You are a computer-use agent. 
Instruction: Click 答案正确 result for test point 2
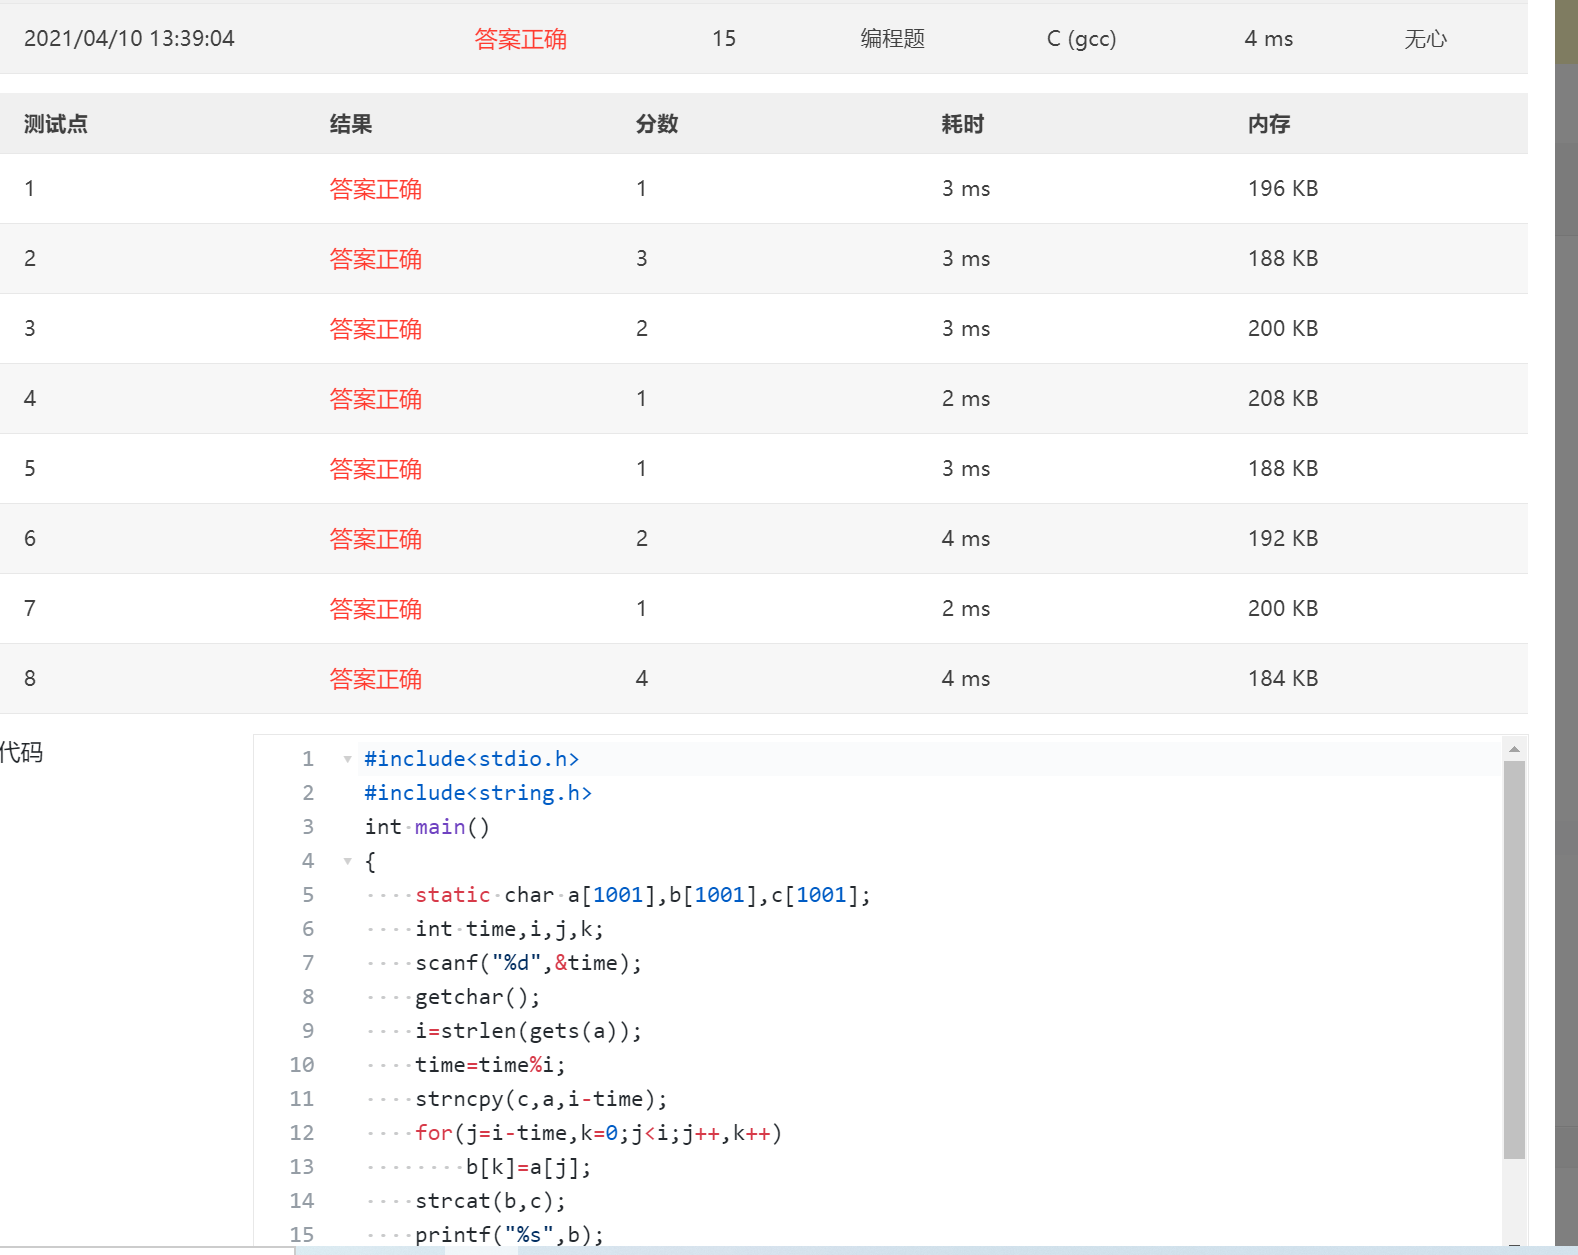point(376,259)
